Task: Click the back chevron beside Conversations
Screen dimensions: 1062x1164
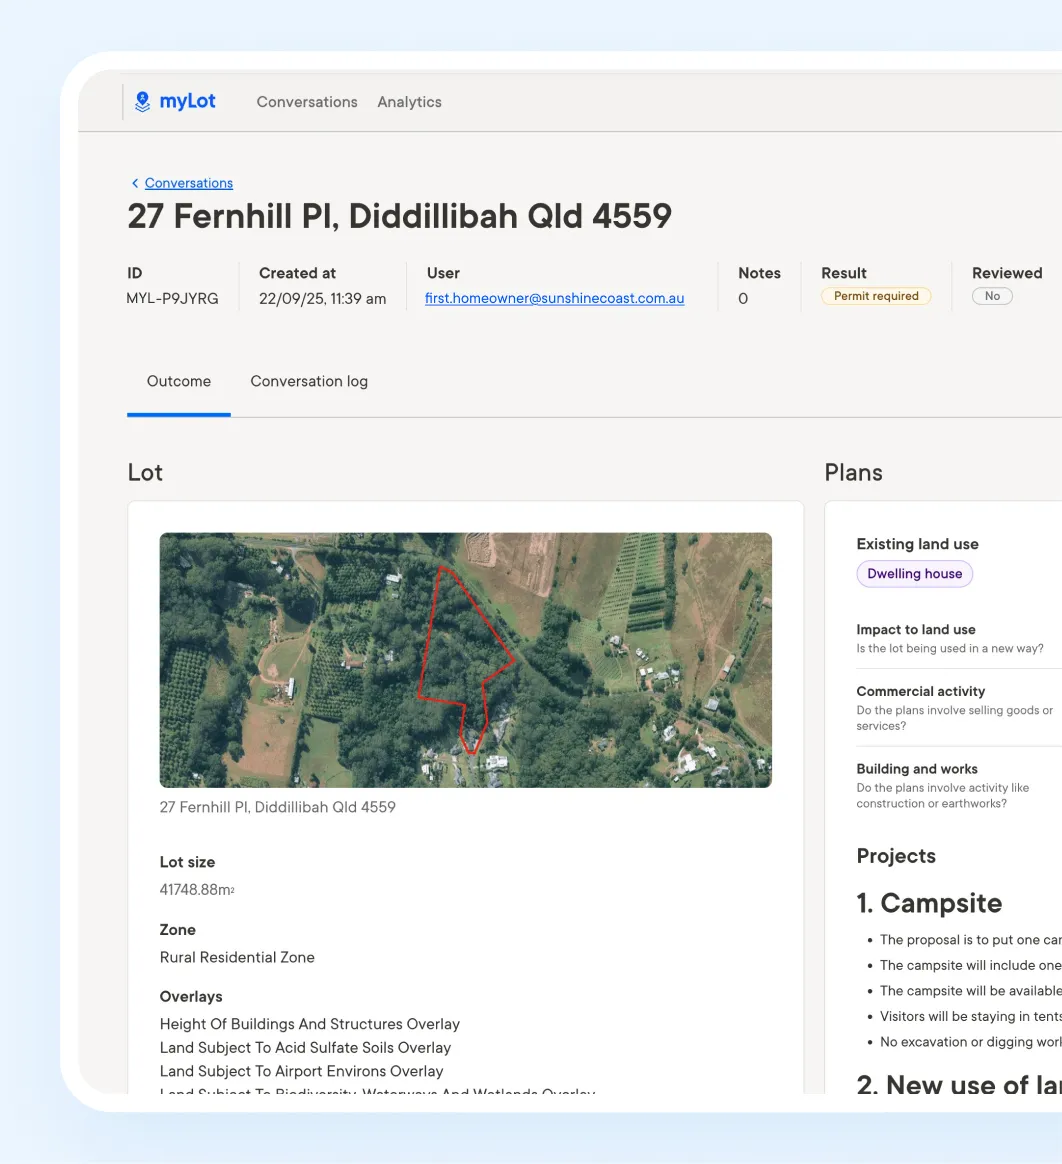Action: tap(135, 183)
